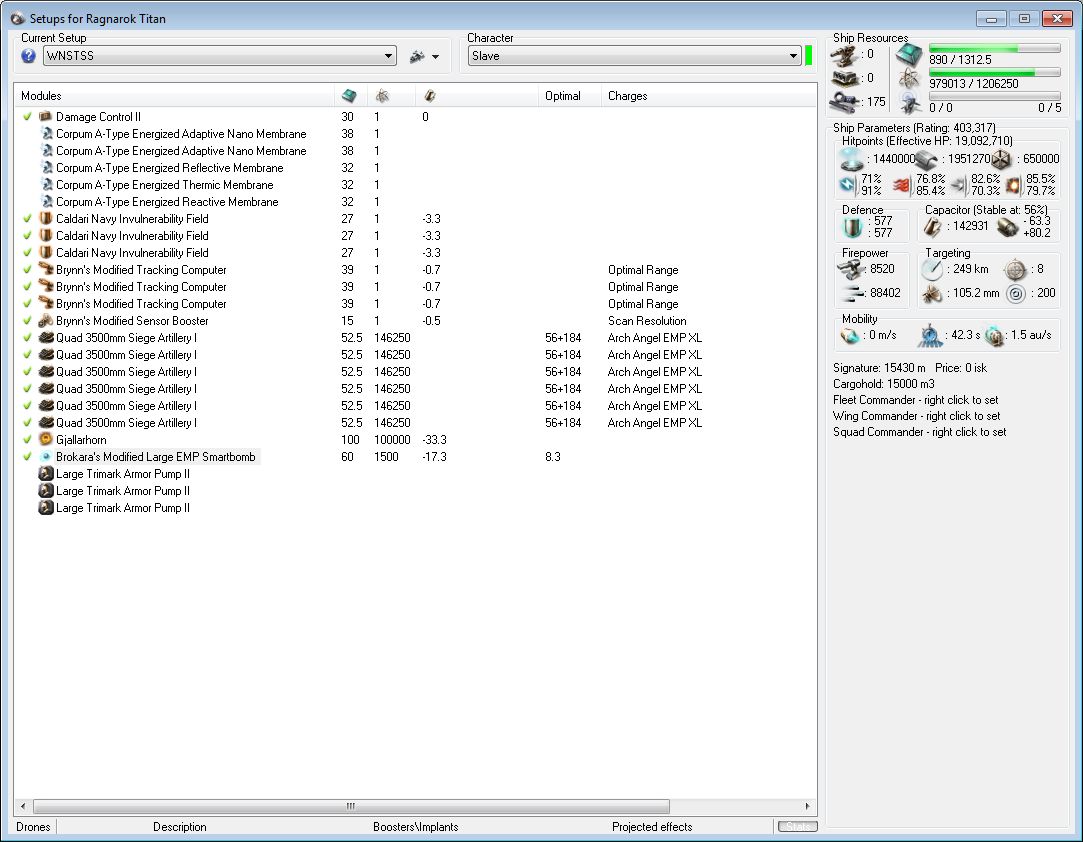Click the Gjallarhorn doomsday module icon

46,439
